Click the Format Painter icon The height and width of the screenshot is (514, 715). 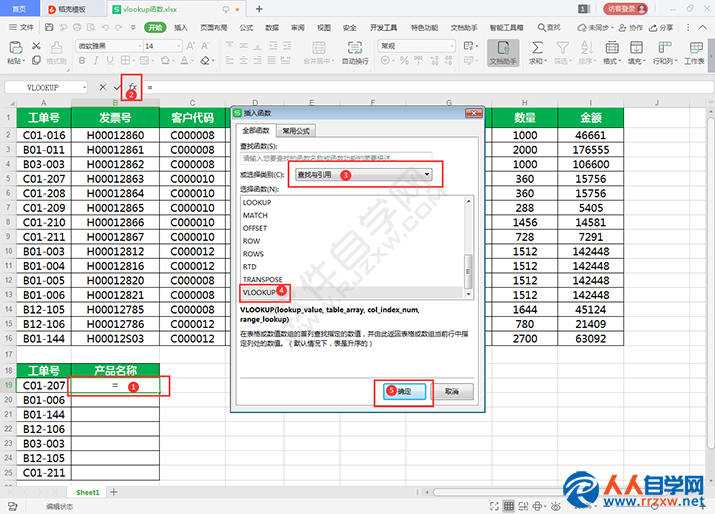click(57, 48)
